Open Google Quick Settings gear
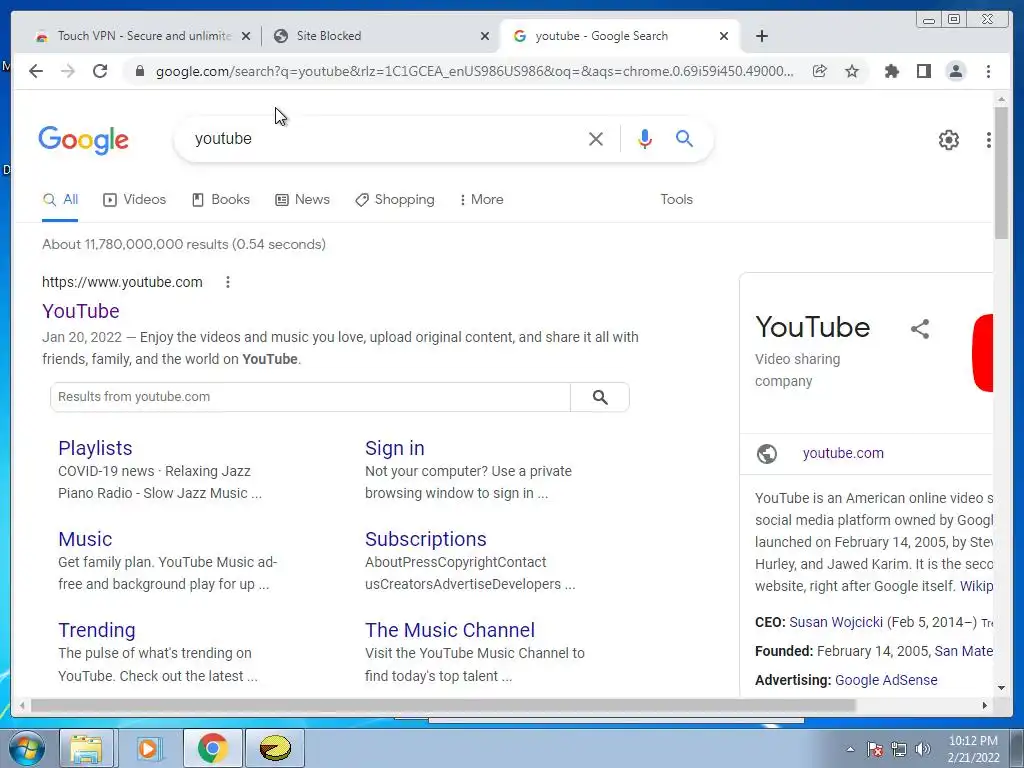This screenshot has width=1024, height=768. pyautogui.click(x=948, y=140)
